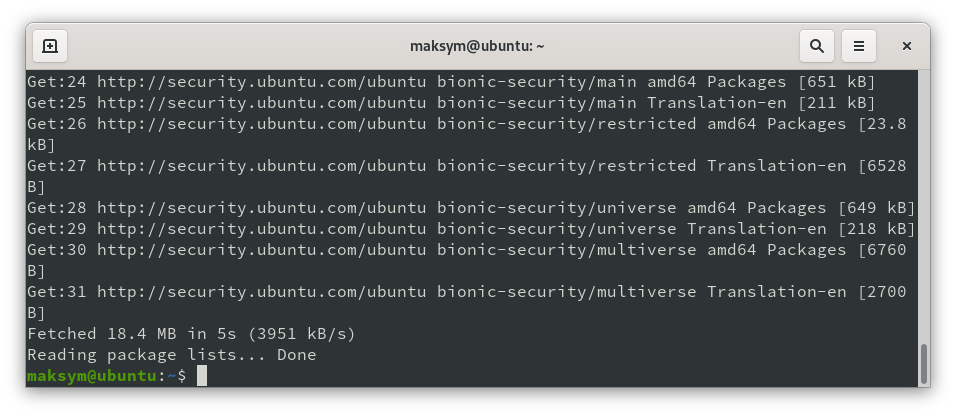Click the URL on the Get:24 line

(x=262, y=82)
